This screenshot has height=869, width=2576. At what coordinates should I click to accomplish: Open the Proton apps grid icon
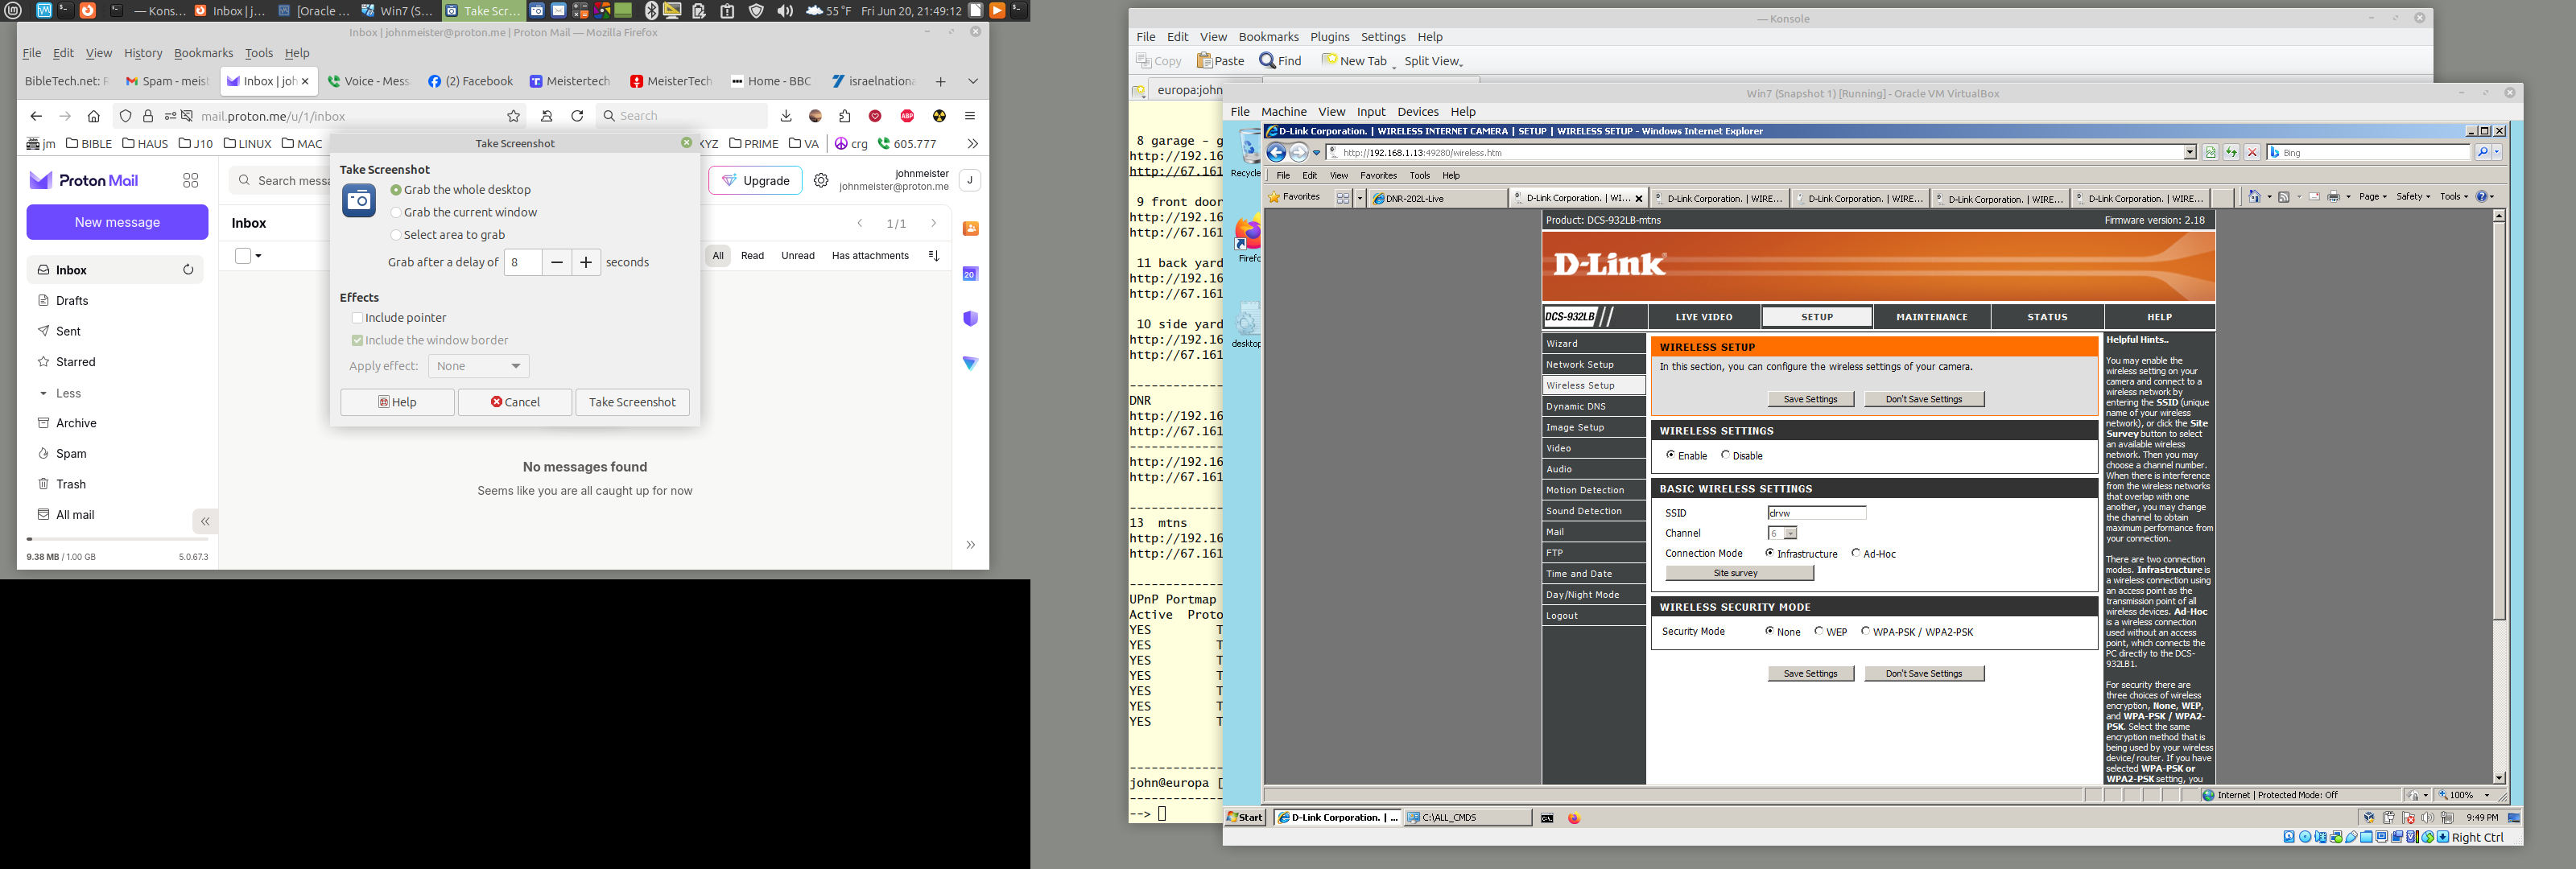click(x=191, y=181)
